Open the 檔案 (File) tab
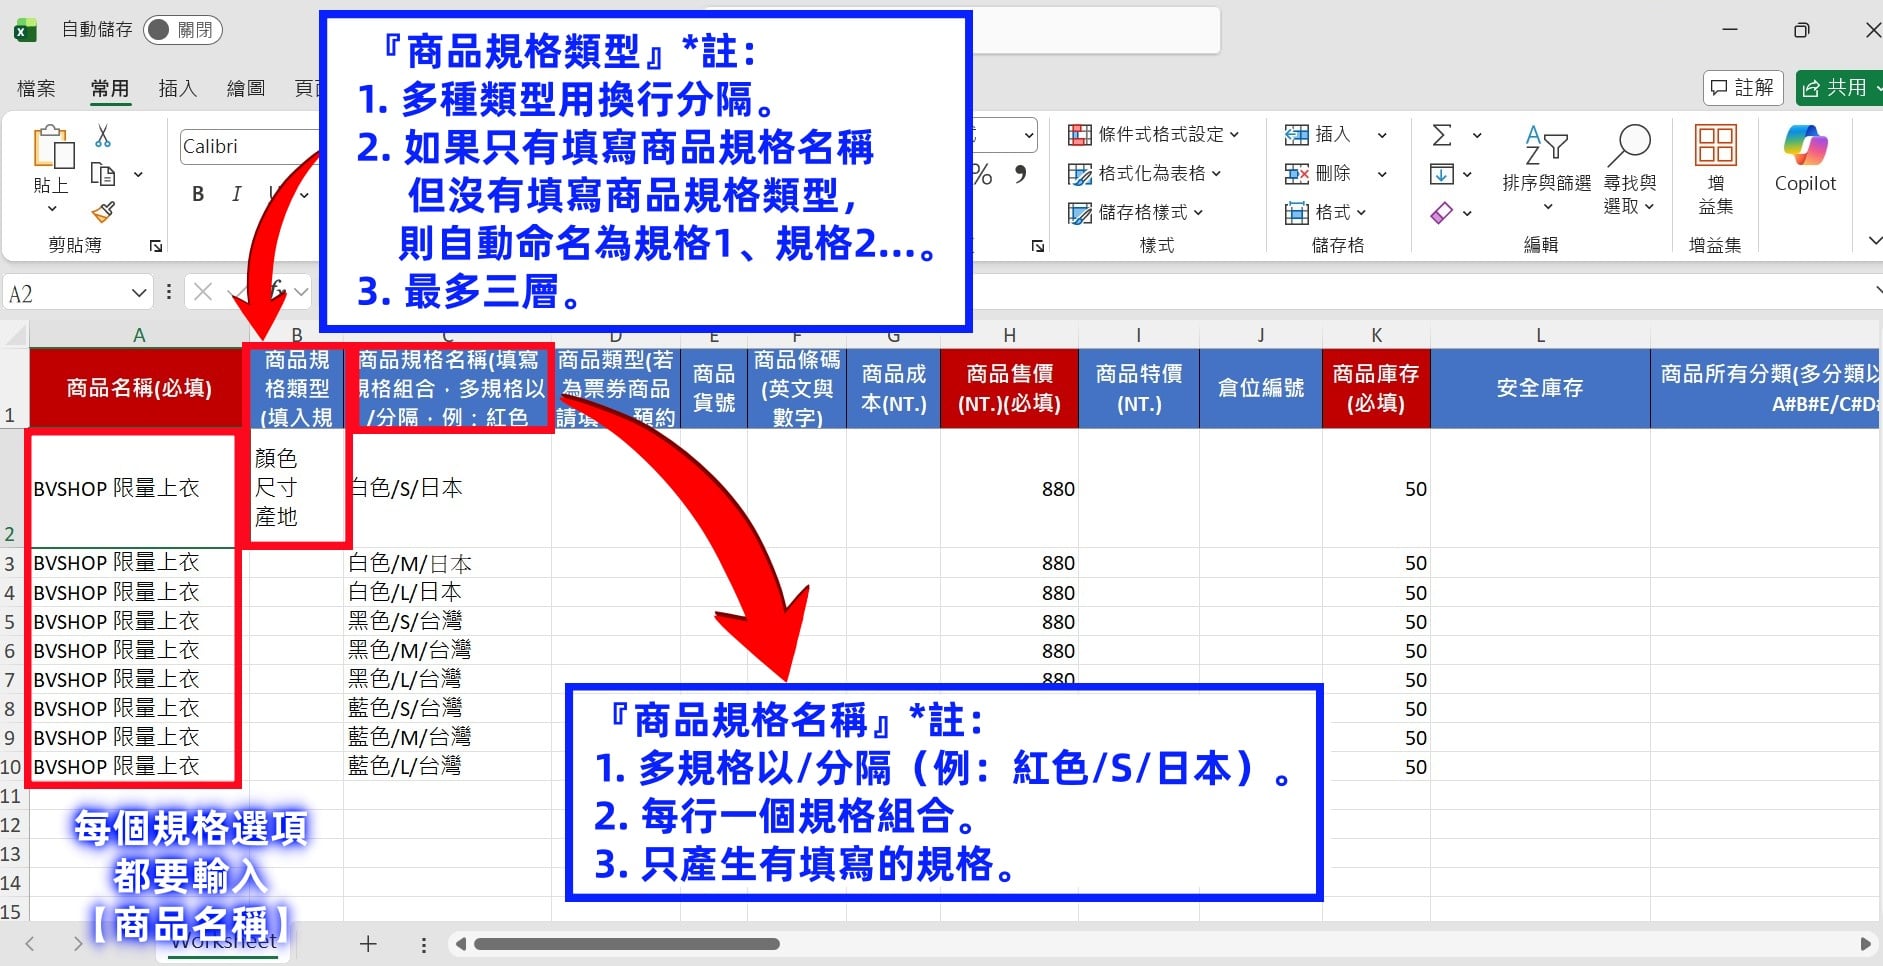Image resolution: width=1883 pixels, height=966 pixels. click(37, 89)
